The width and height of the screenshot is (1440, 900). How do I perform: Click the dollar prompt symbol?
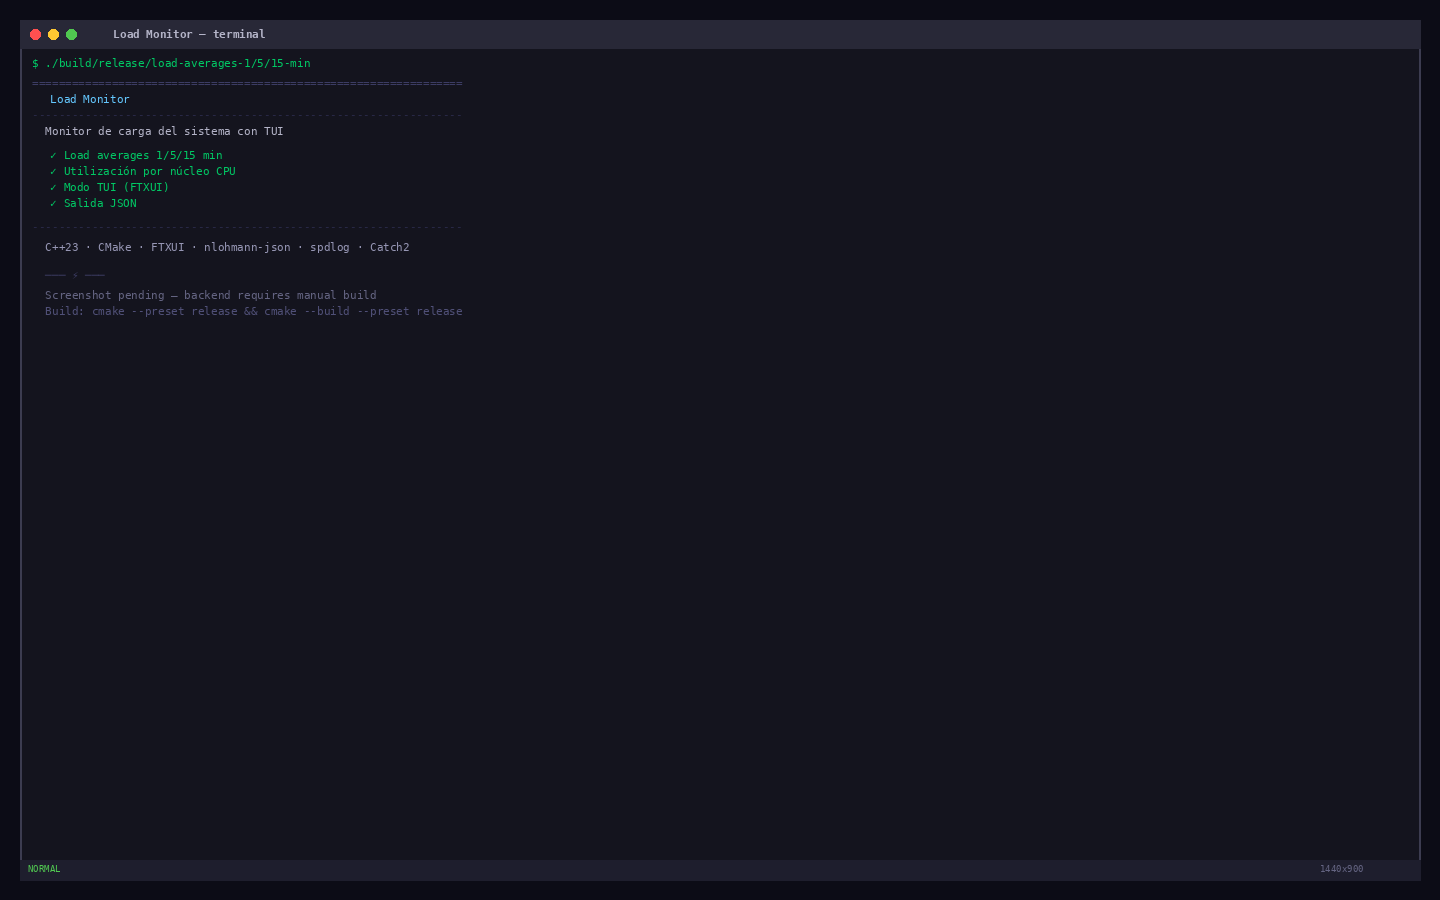tap(35, 63)
